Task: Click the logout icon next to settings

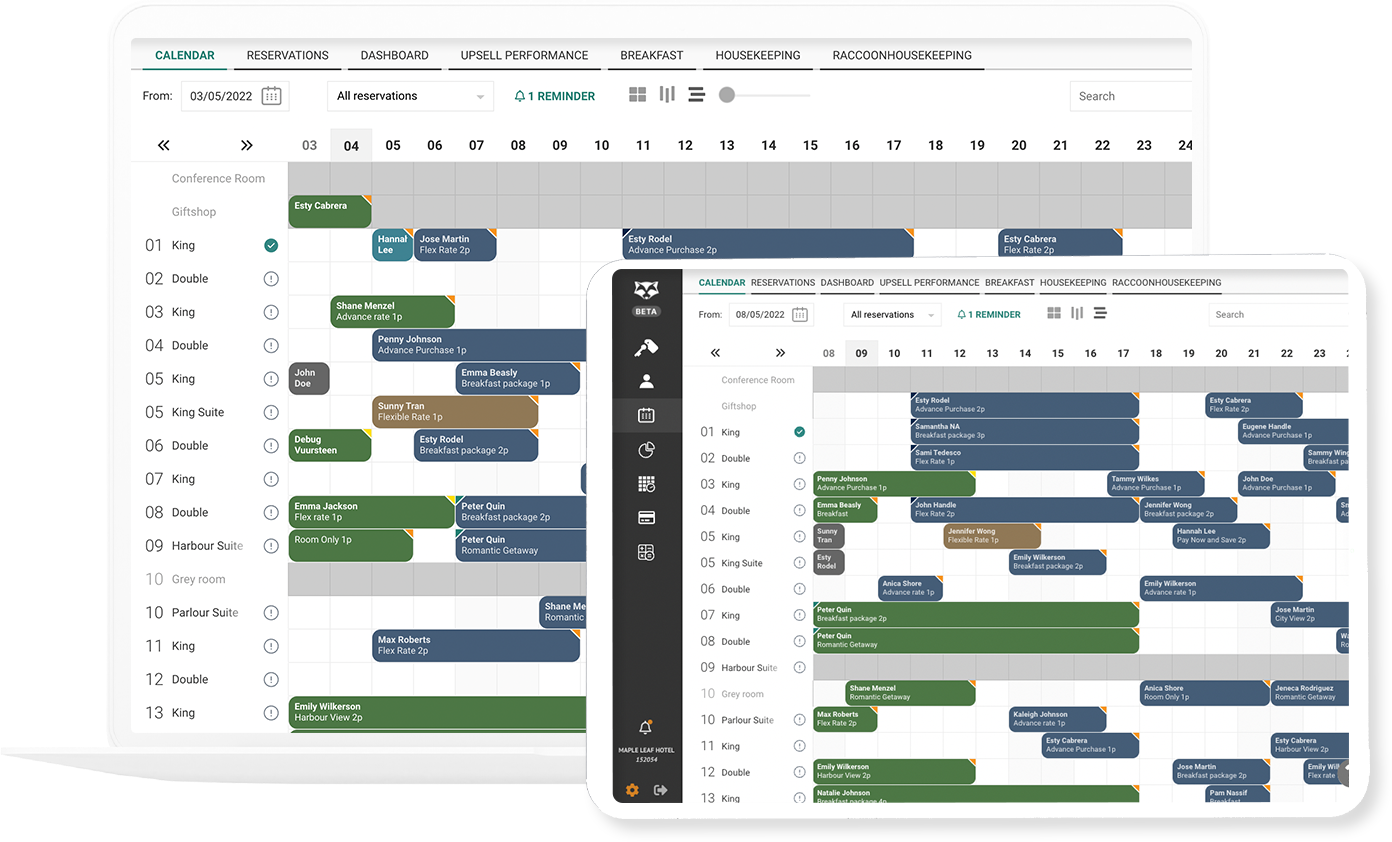Action: point(661,790)
